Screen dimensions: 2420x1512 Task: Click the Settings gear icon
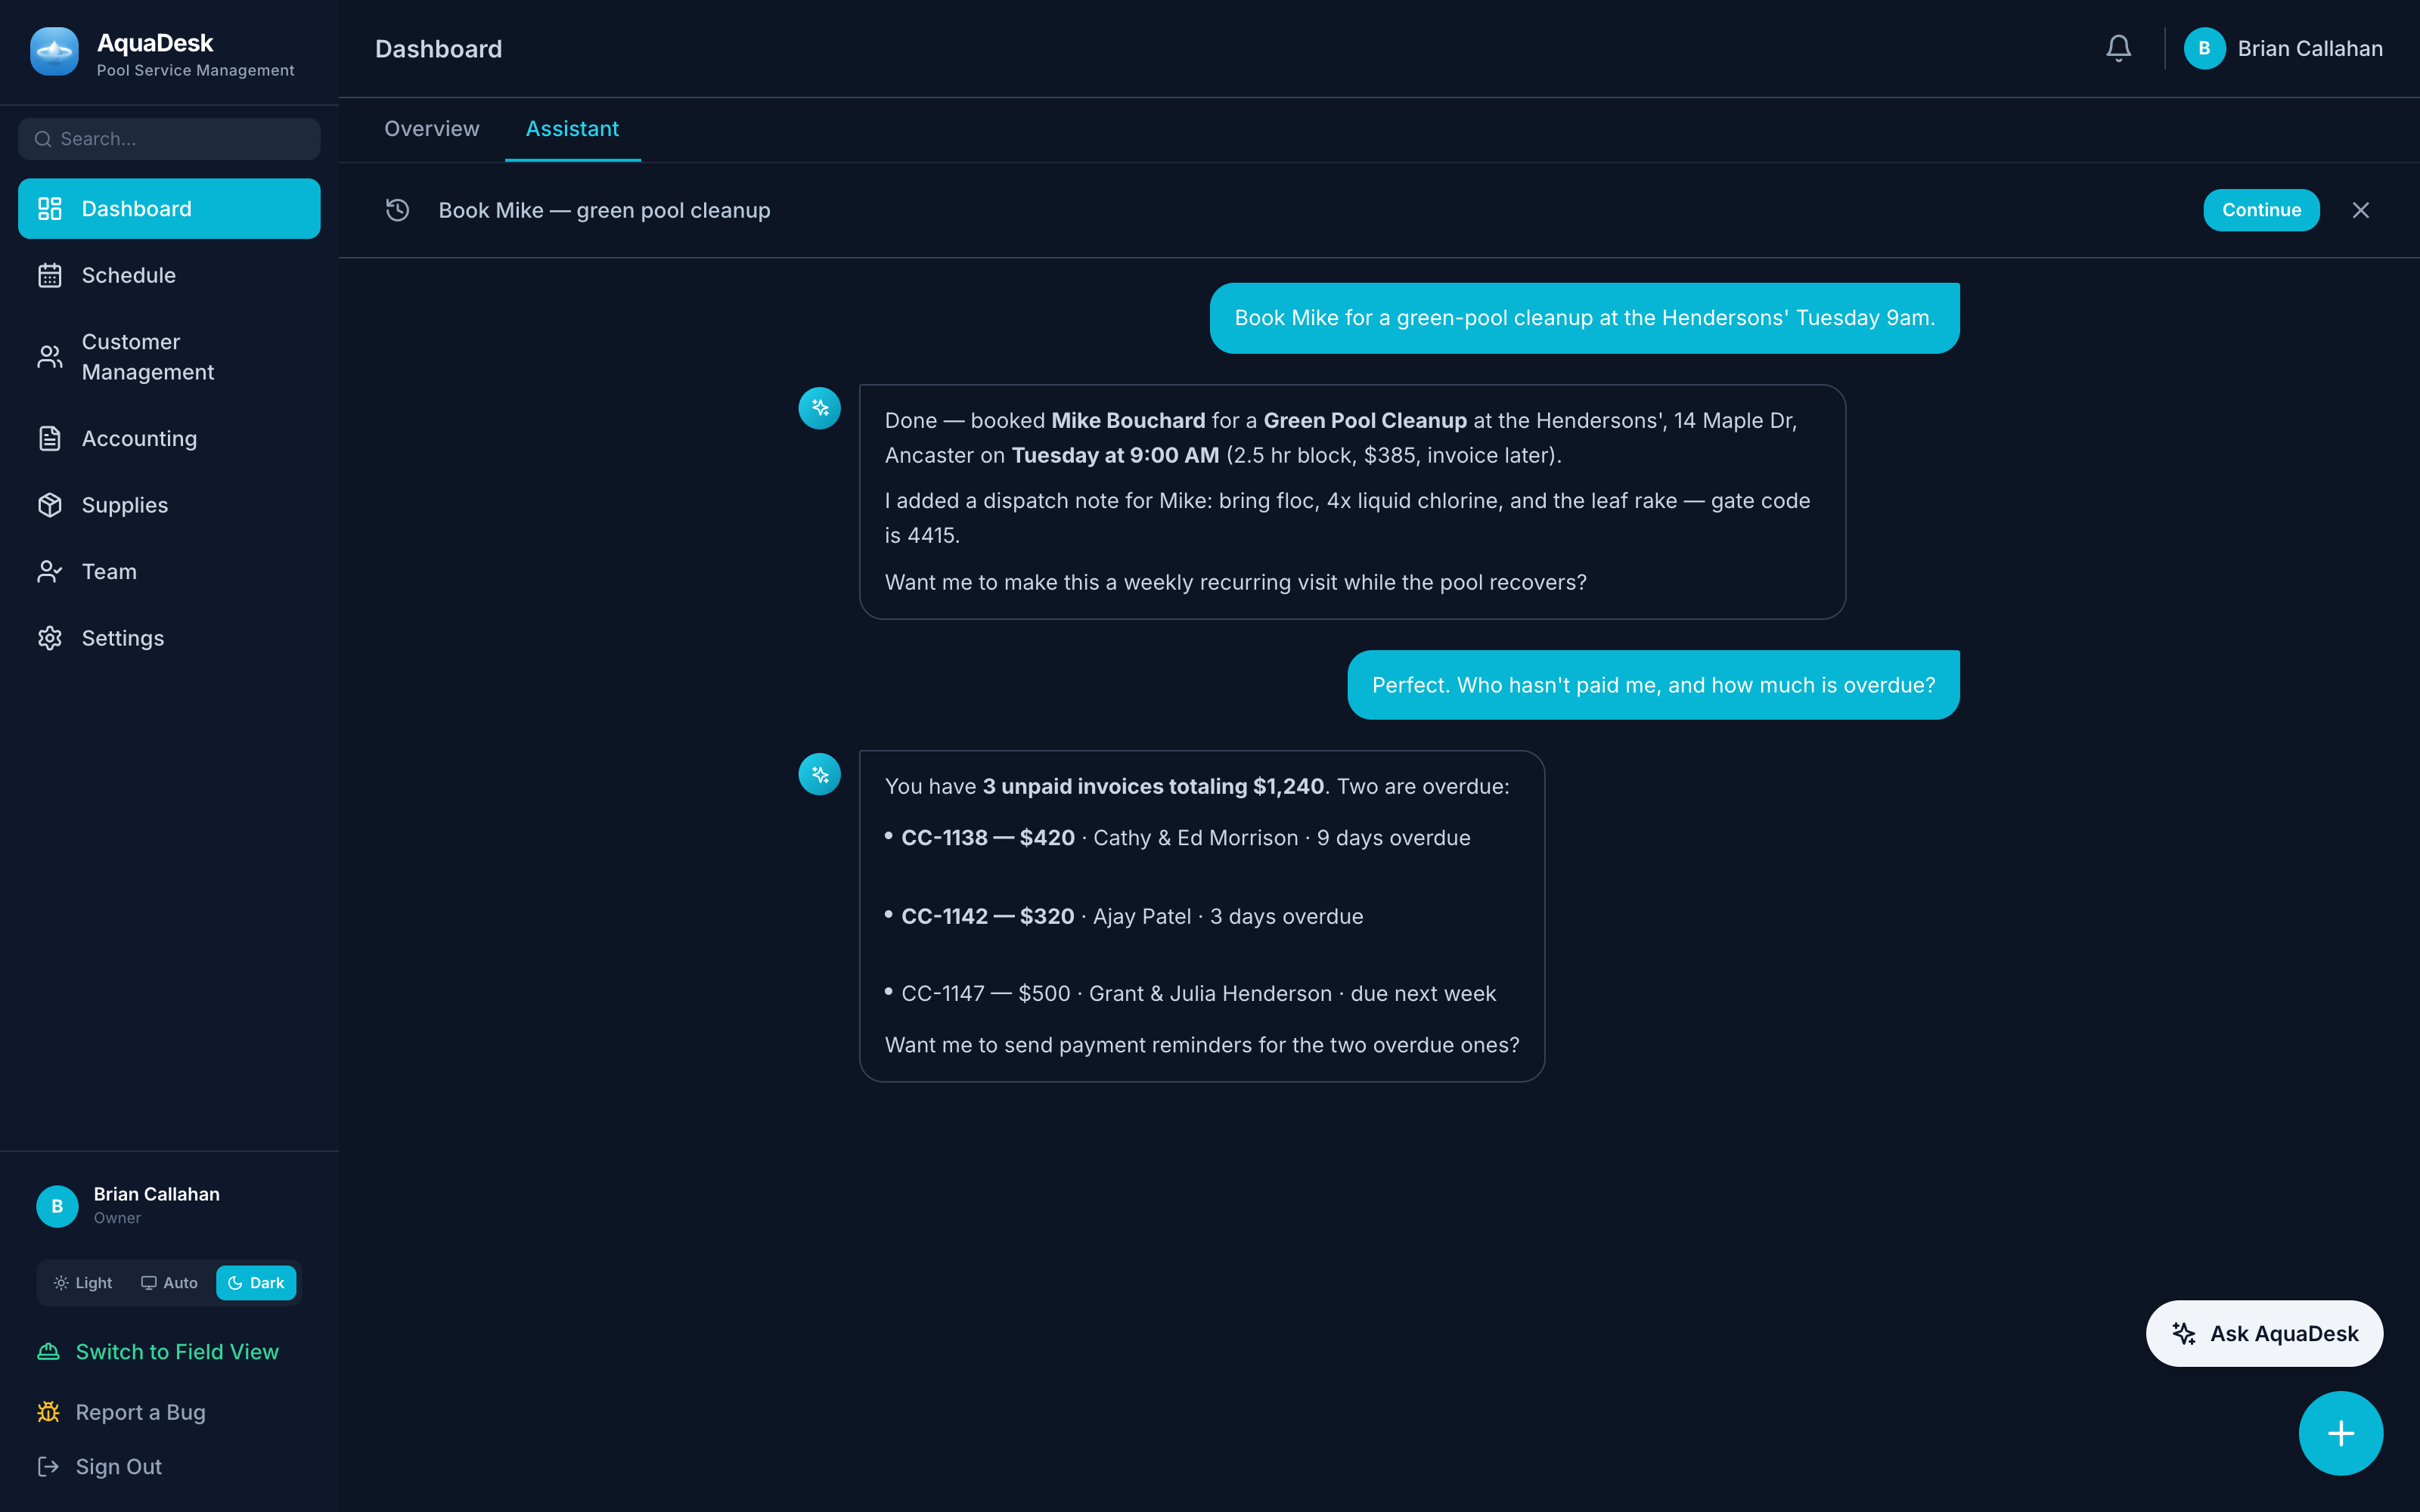(x=50, y=638)
